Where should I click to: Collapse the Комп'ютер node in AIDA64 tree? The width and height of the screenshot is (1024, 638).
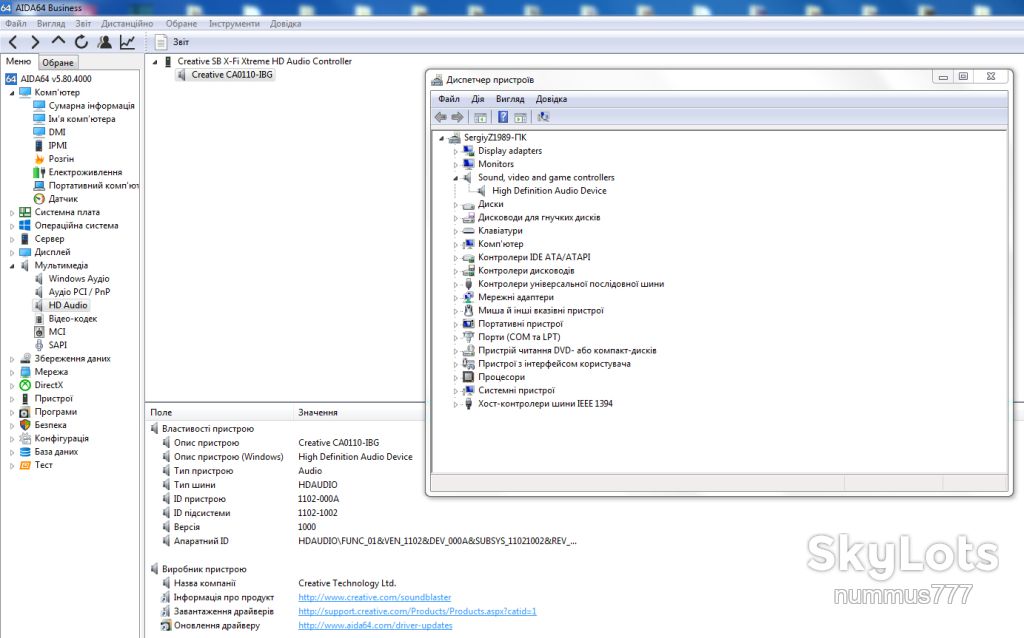click(x=12, y=93)
